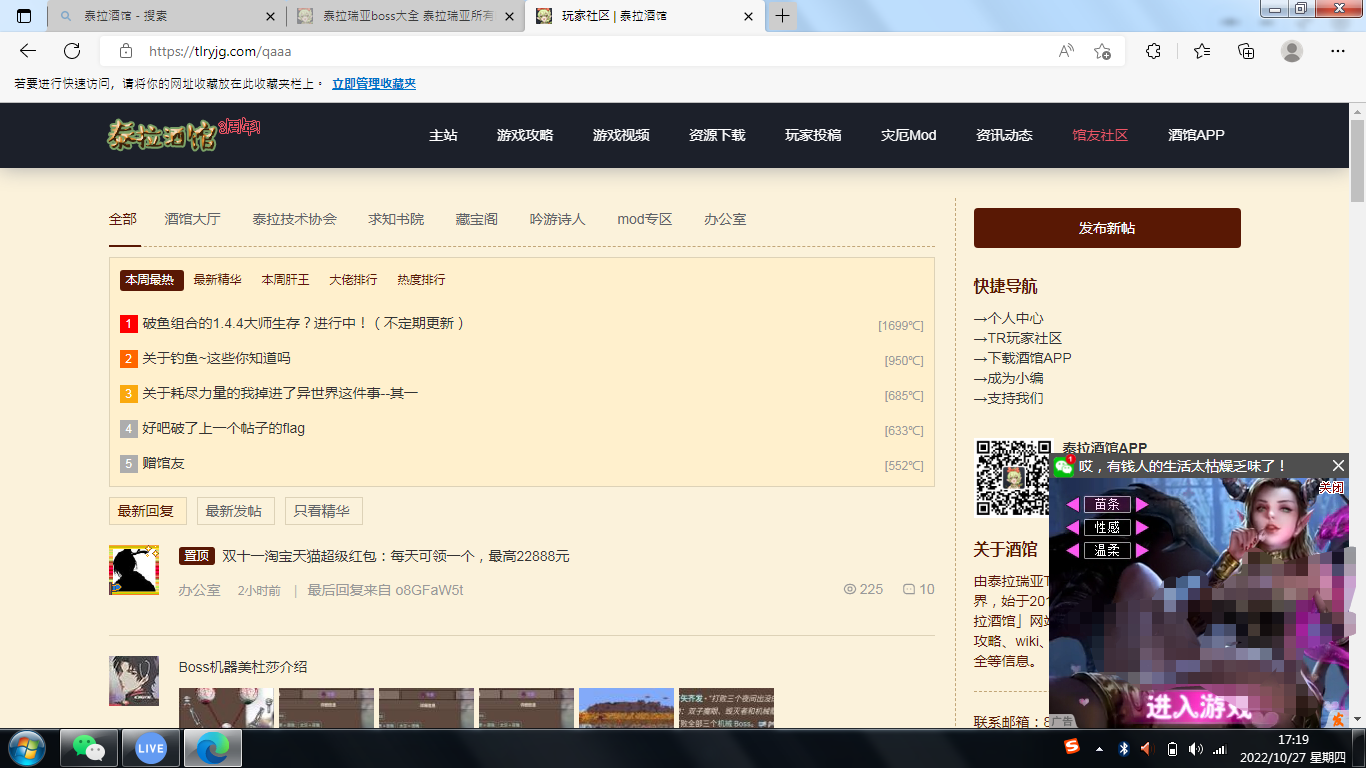Select the 最新回复 sort option
This screenshot has width=1366, height=768.
[147, 511]
